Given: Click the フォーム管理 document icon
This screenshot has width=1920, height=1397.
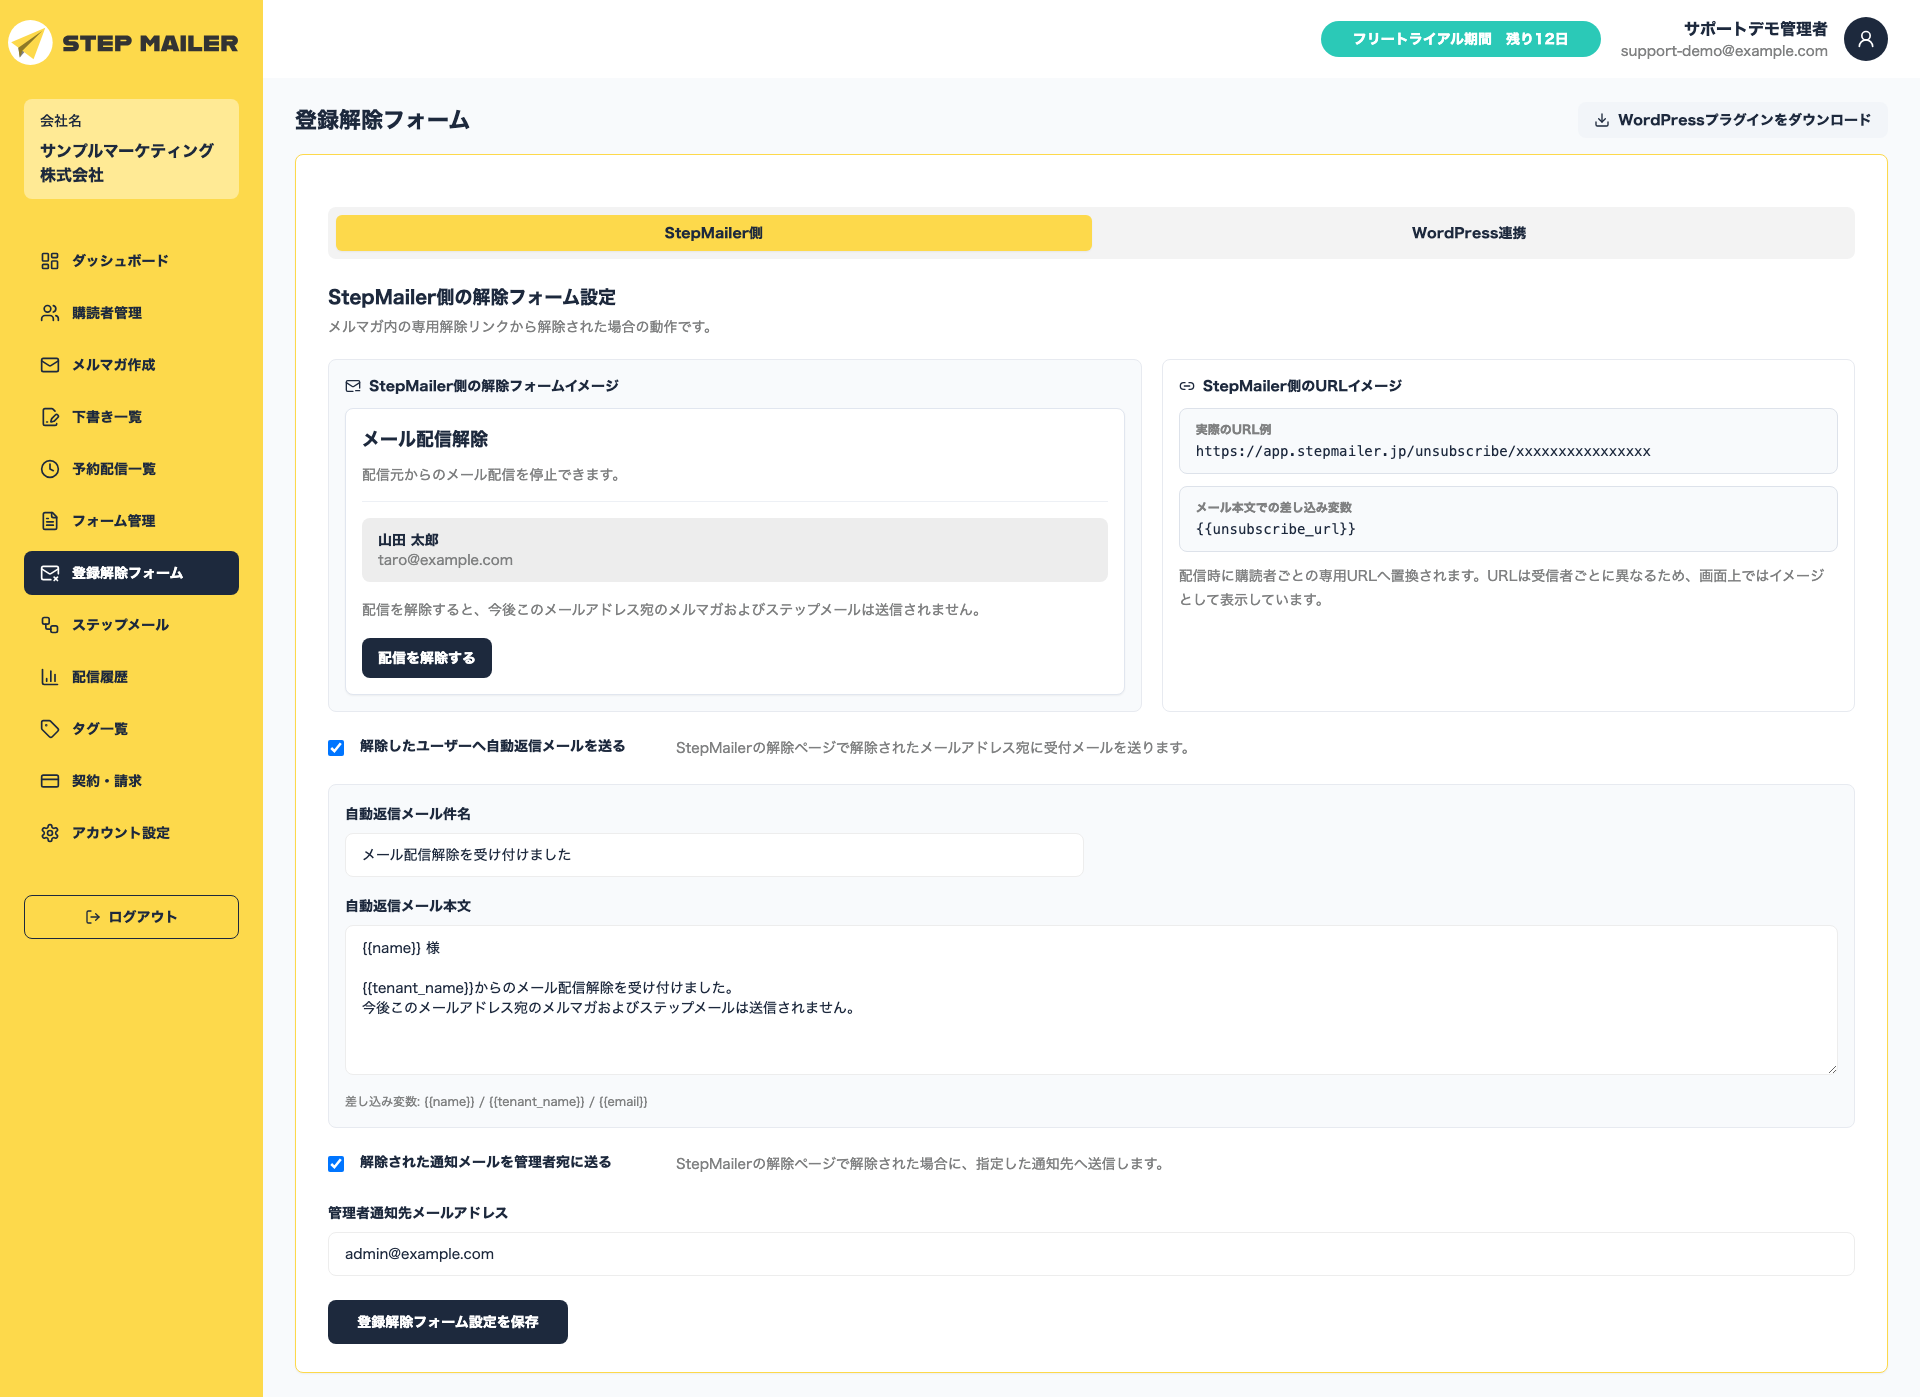Looking at the screenshot, I should (x=50, y=521).
